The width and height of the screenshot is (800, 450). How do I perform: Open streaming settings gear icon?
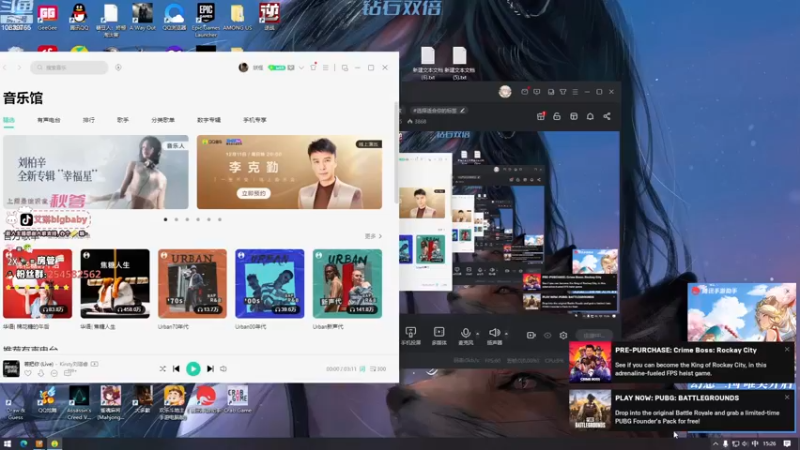point(563,335)
